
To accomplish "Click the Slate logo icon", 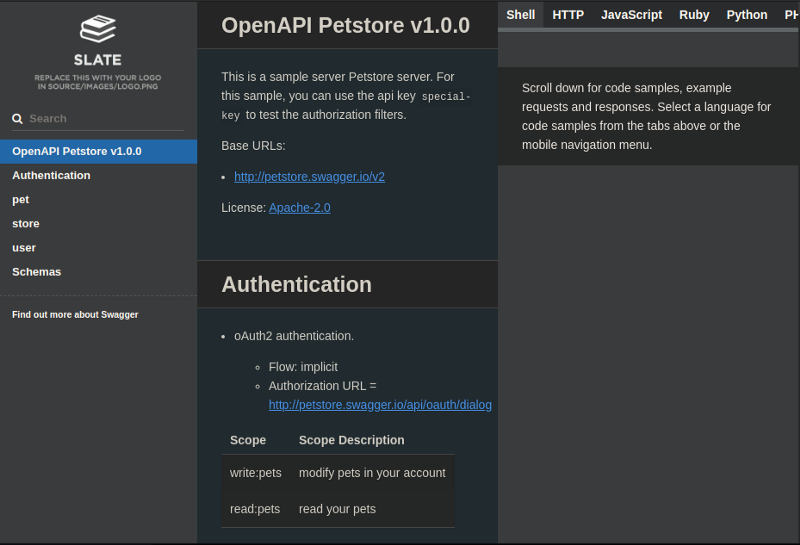I will tap(97, 29).
